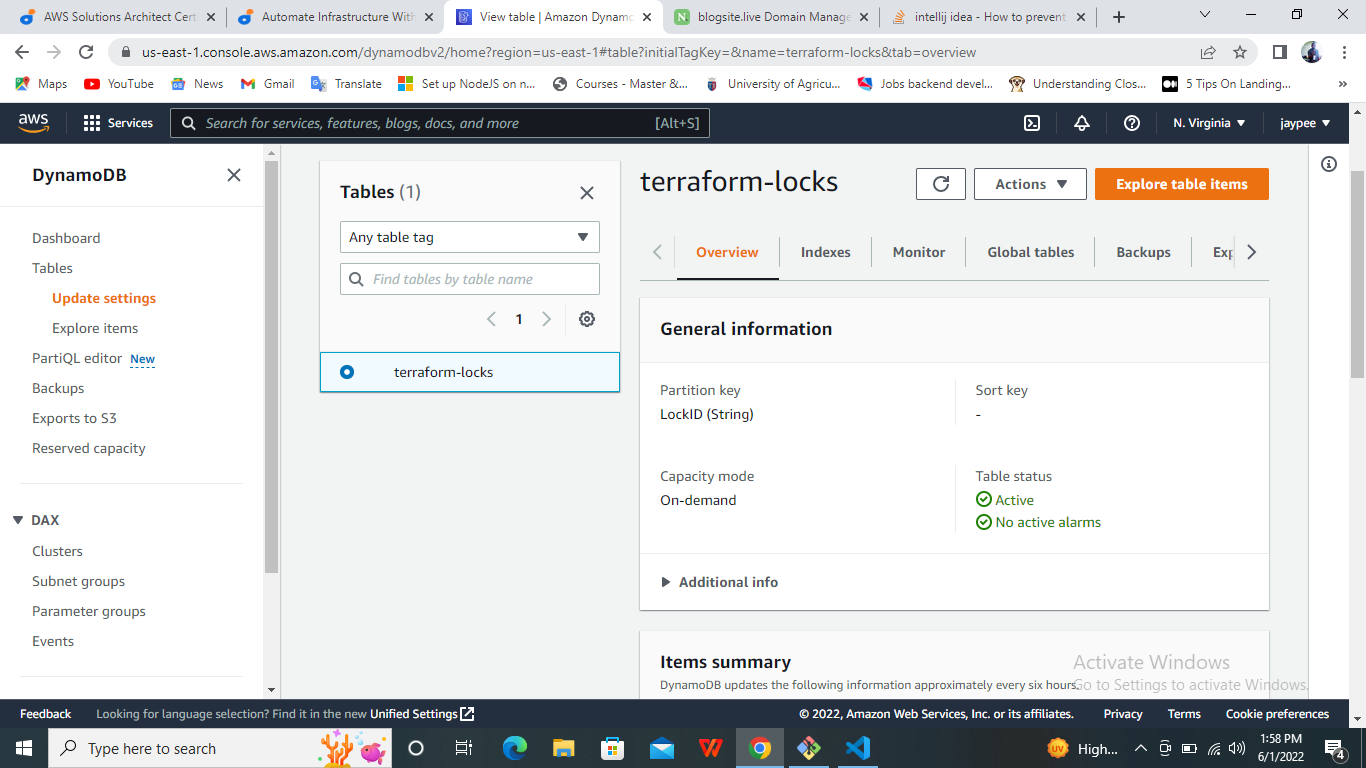The image size is (1366, 768).
Task: Open the help question mark menu
Action: 1131,122
